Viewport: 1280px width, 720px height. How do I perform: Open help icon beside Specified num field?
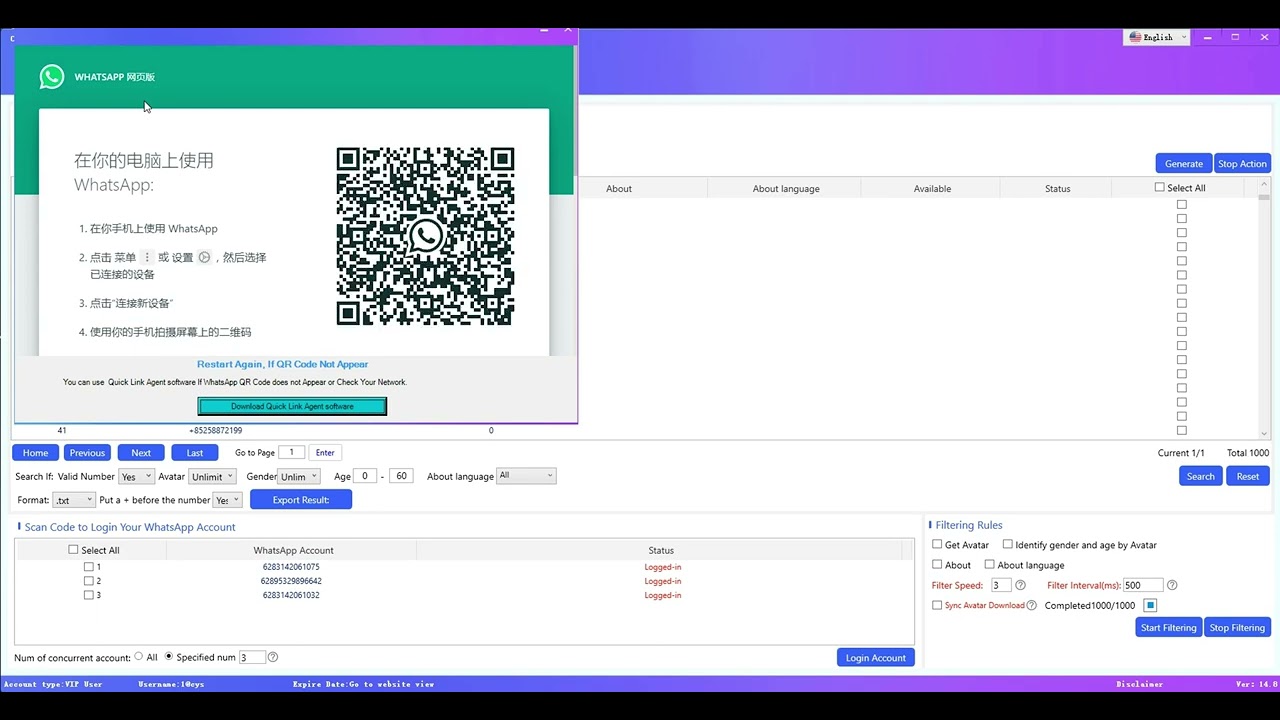[273, 657]
